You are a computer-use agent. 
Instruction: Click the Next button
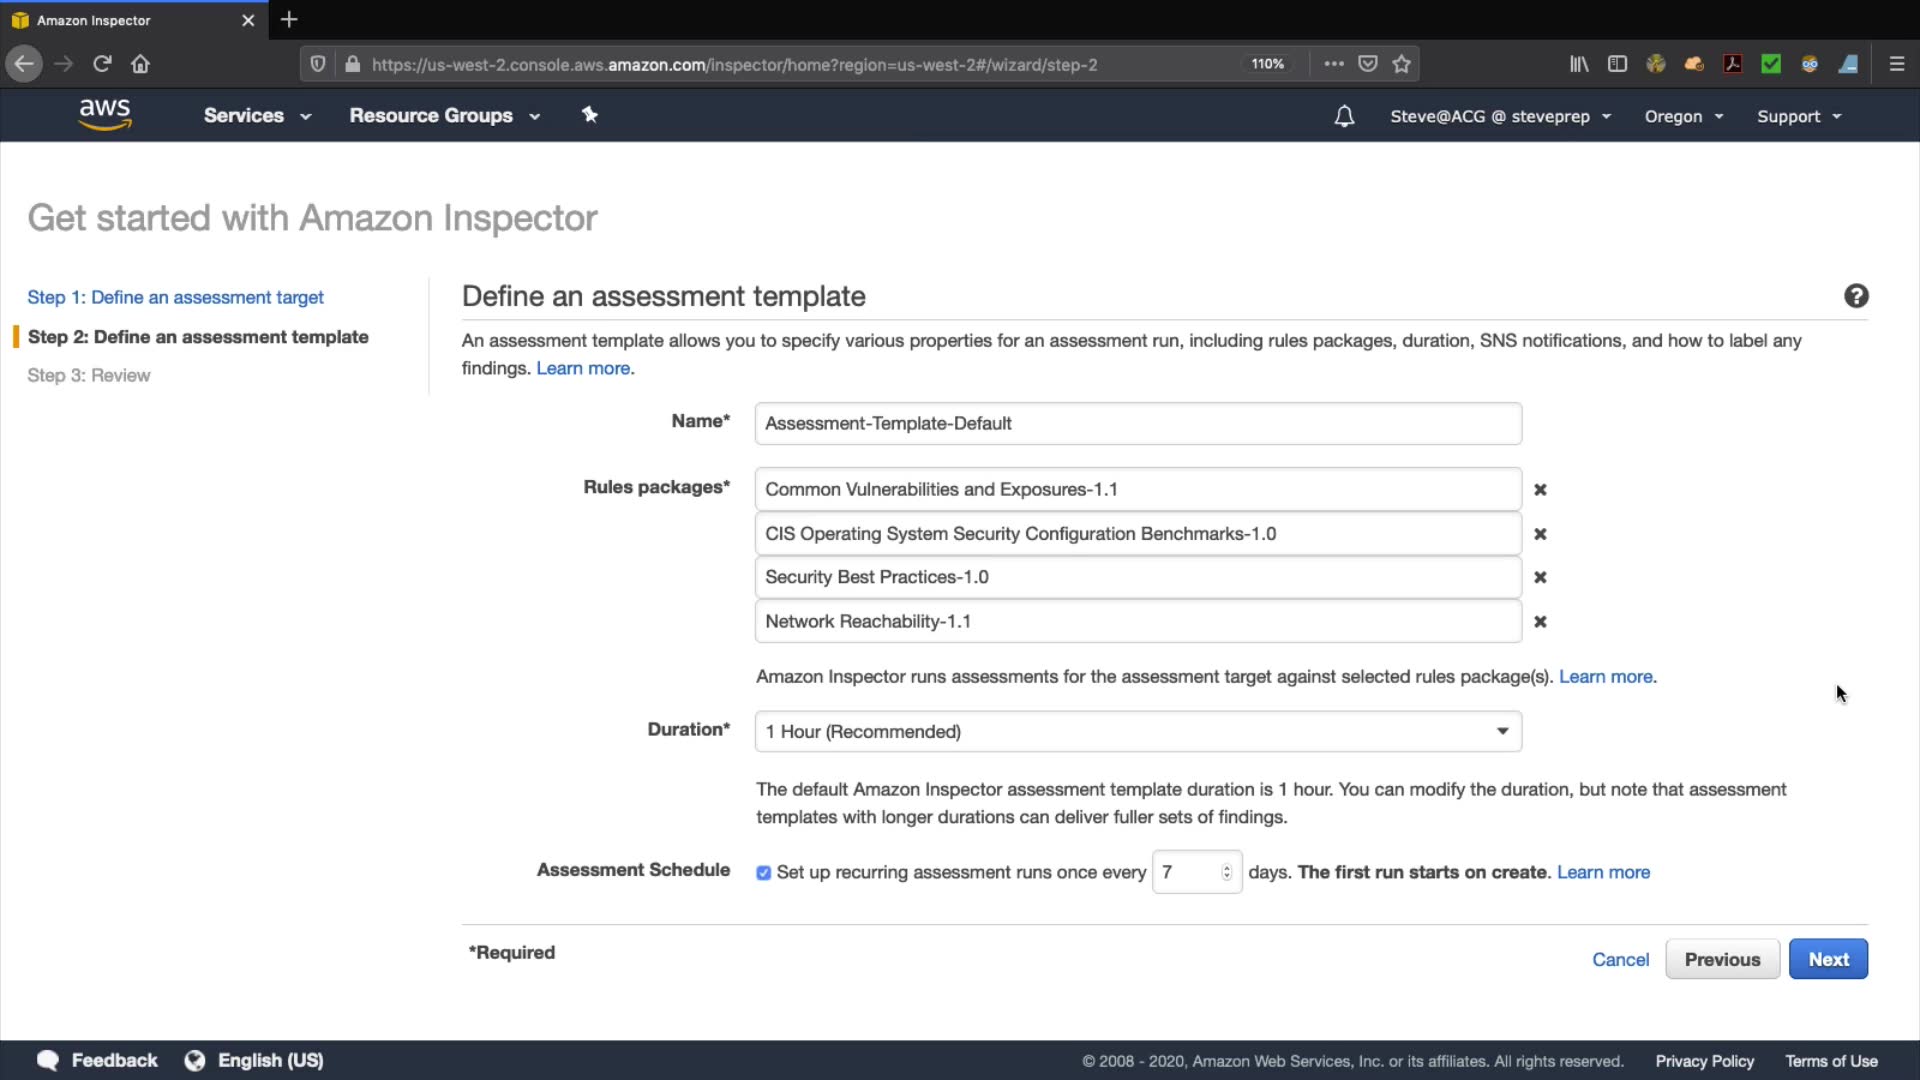pos(1827,959)
